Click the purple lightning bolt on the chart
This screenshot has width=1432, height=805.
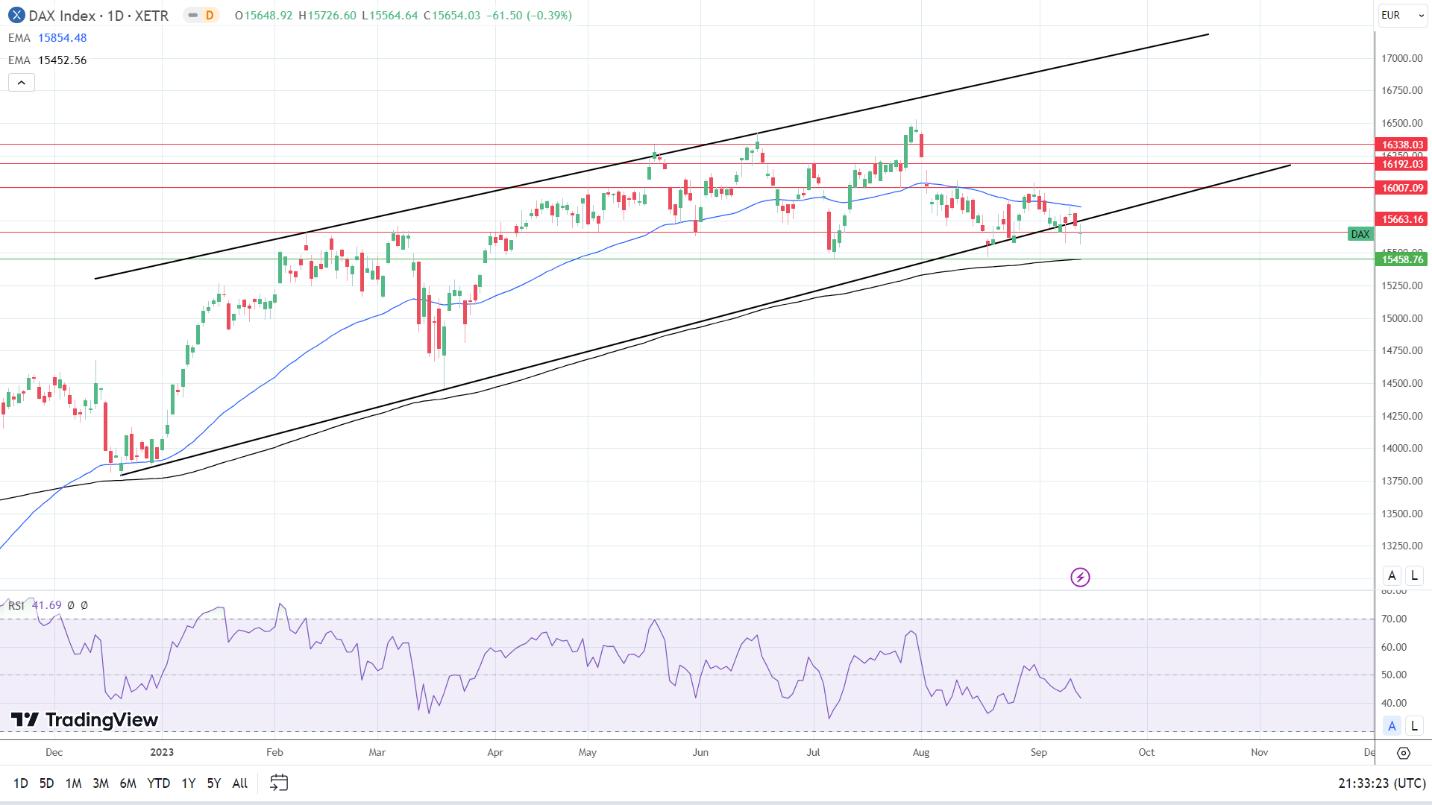(1080, 577)
